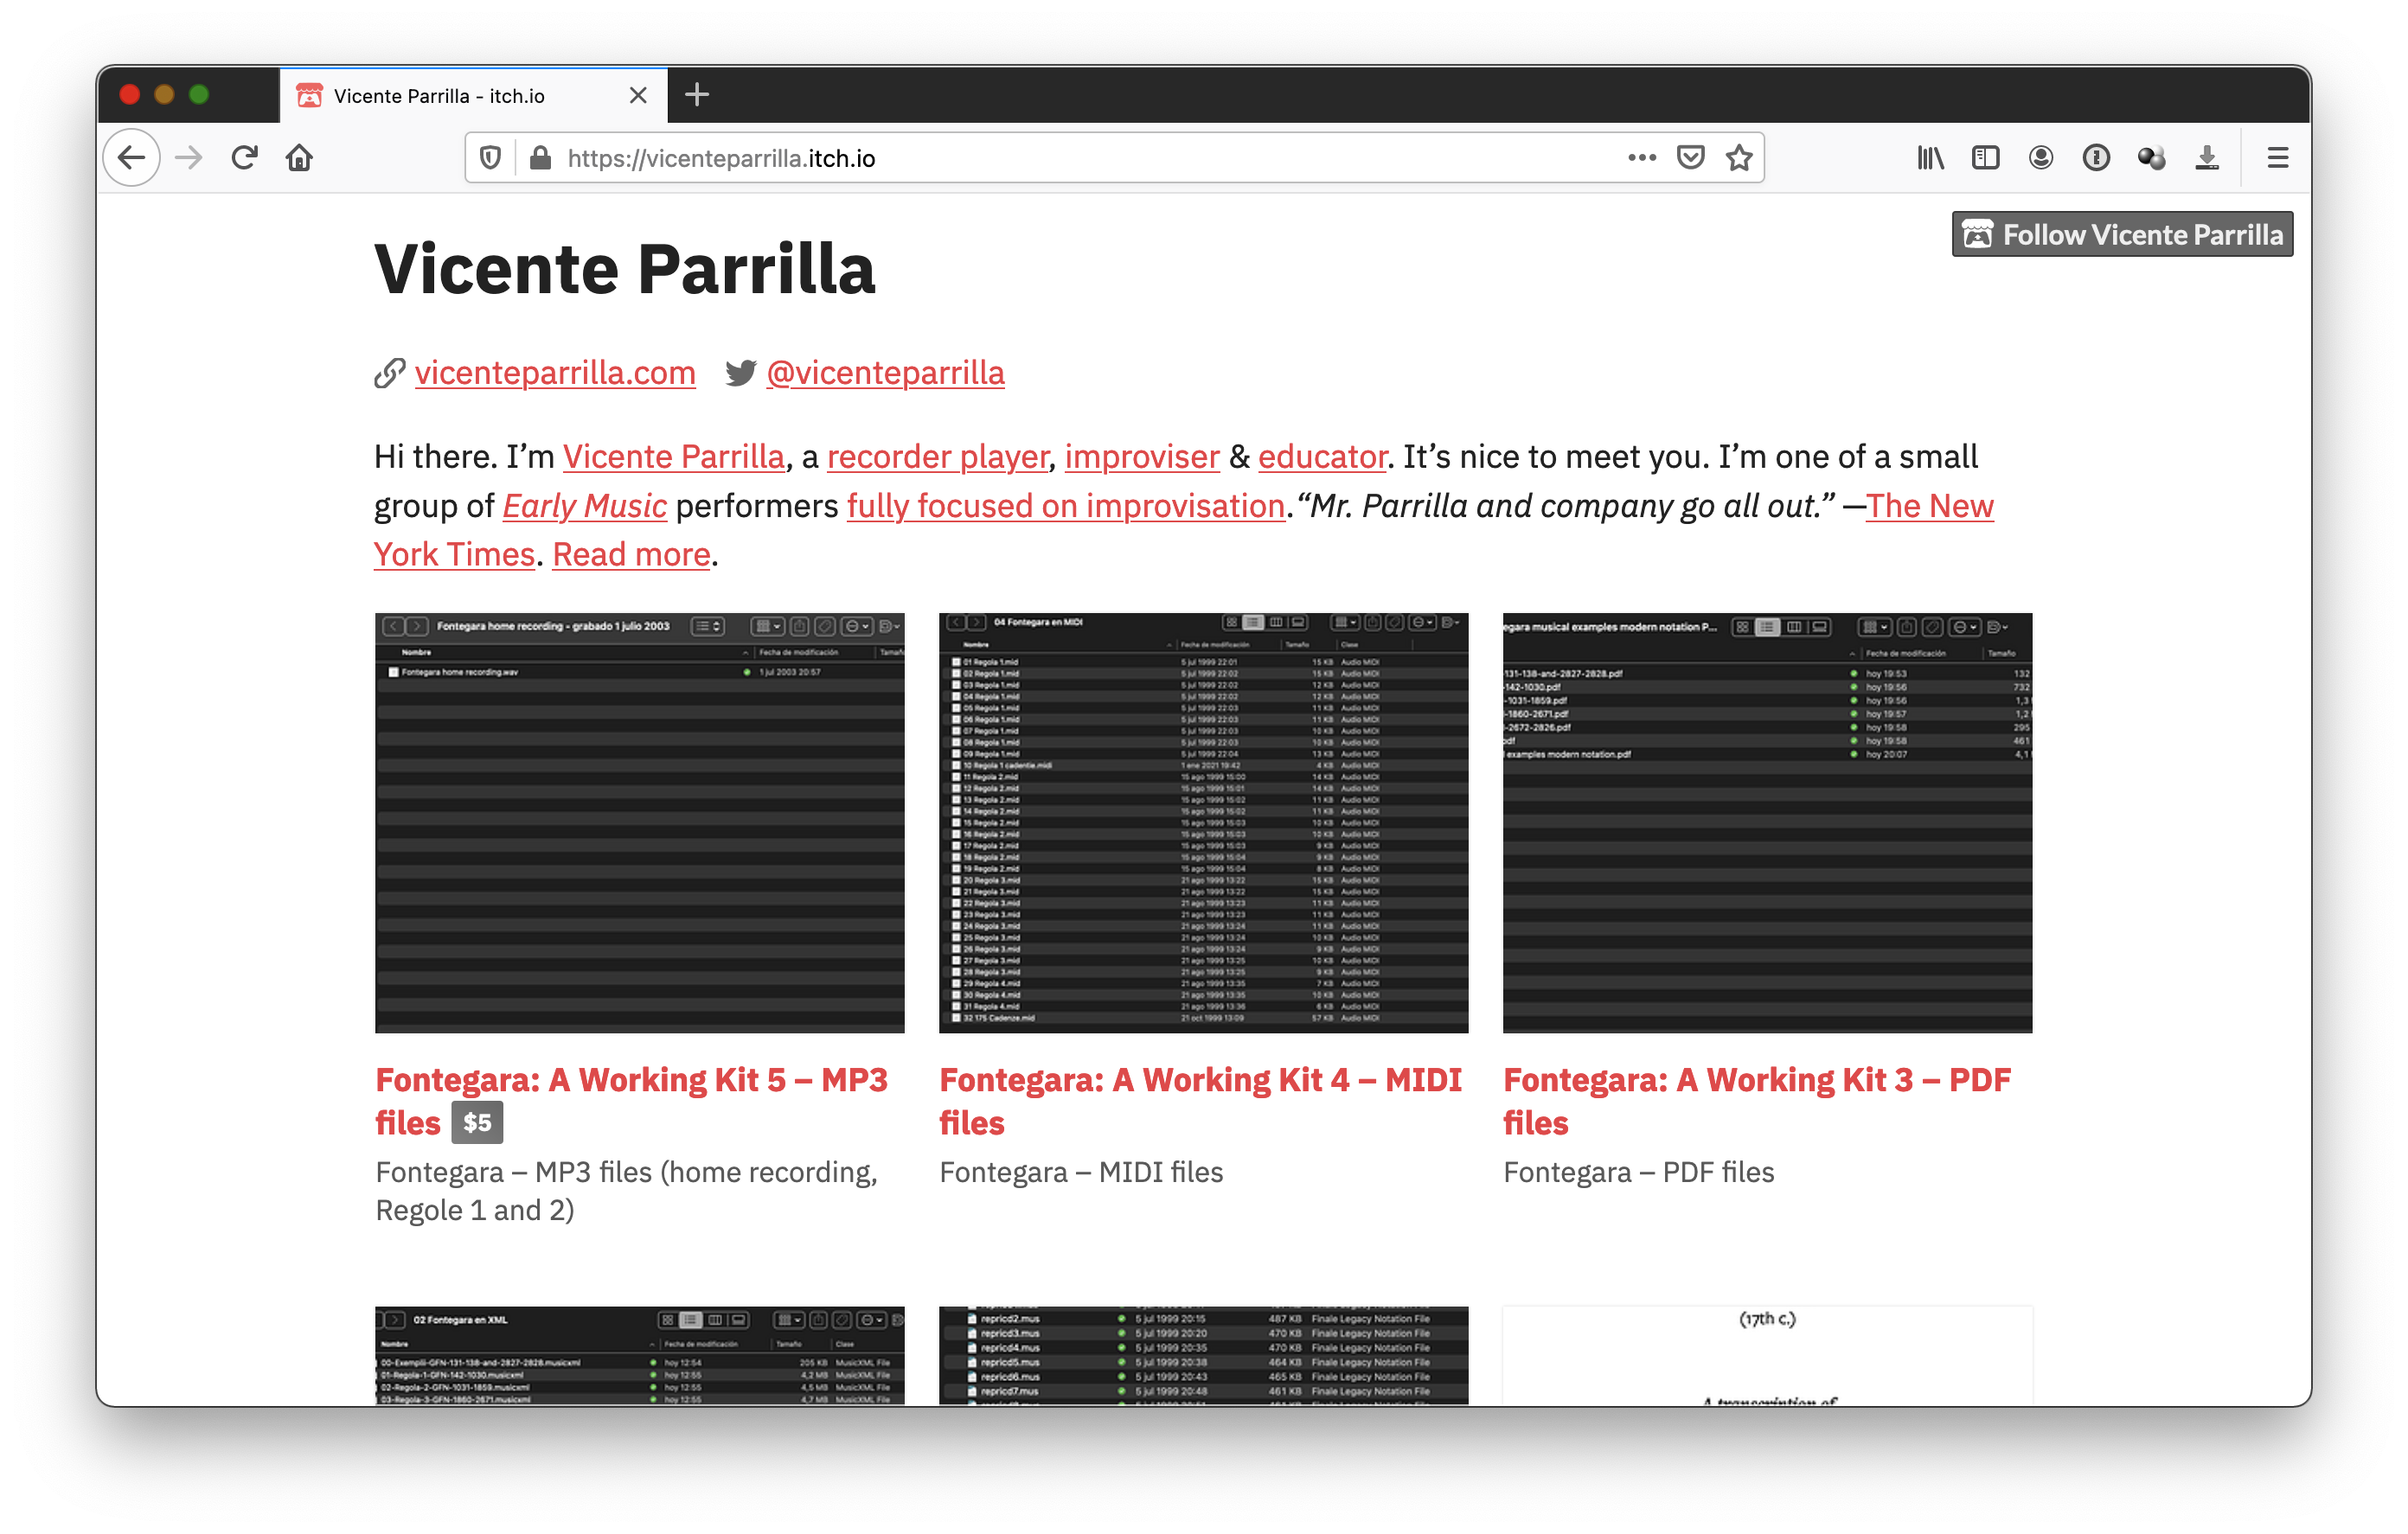Click the extension icon next to downloads
The width and height of the screenshot is (2408, 1534).
click(2151, 158)
